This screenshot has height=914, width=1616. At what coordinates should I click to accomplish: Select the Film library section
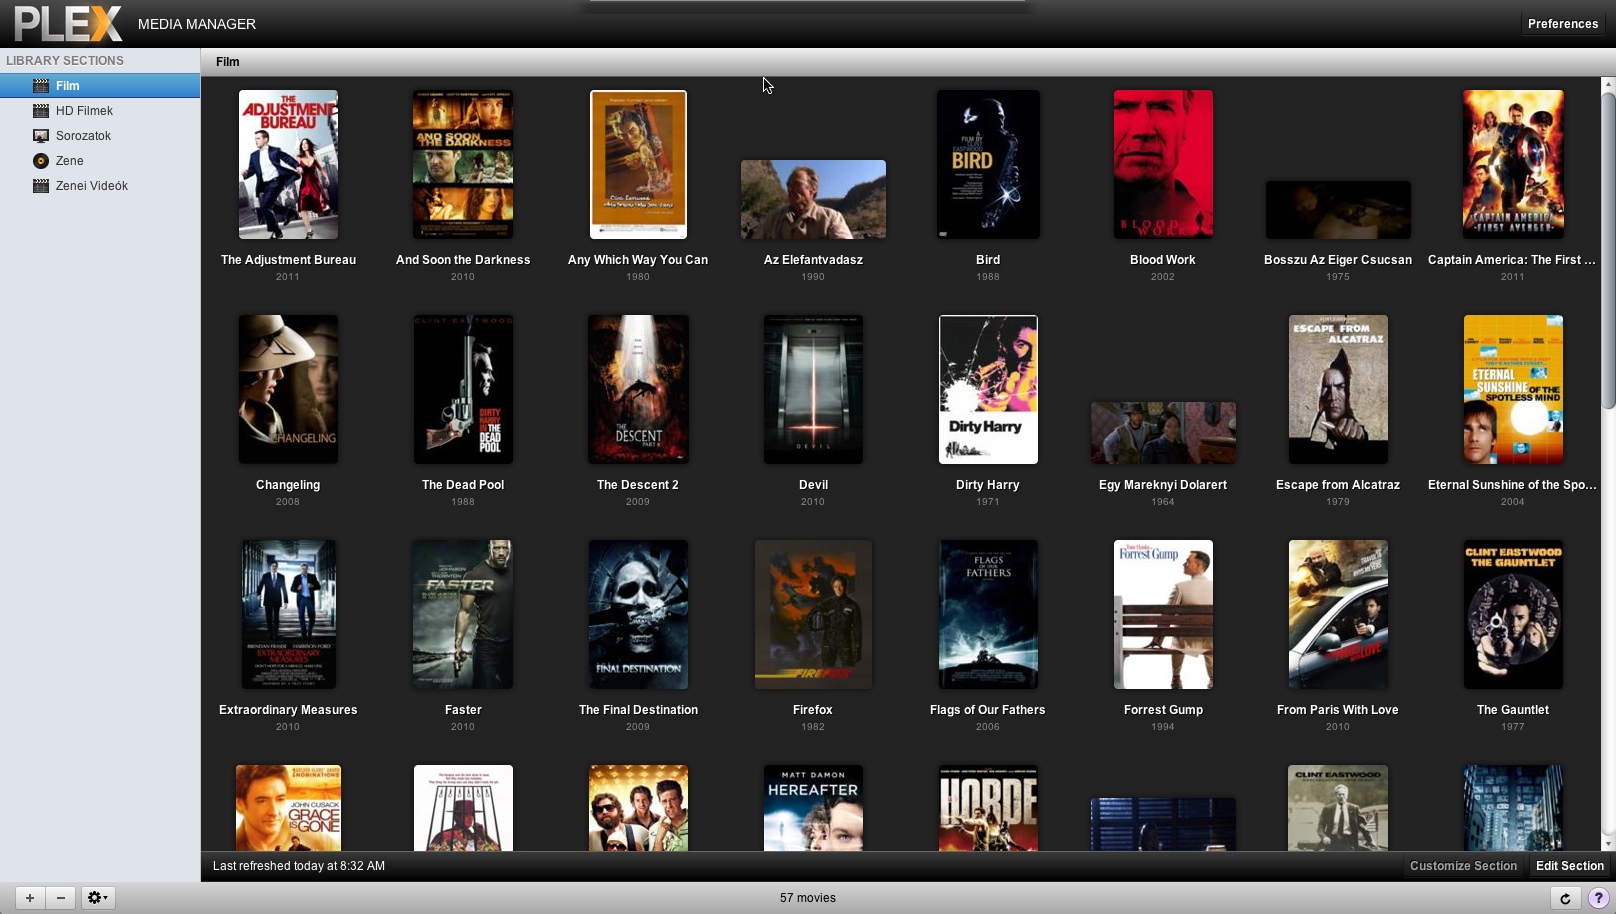[100, 86]
